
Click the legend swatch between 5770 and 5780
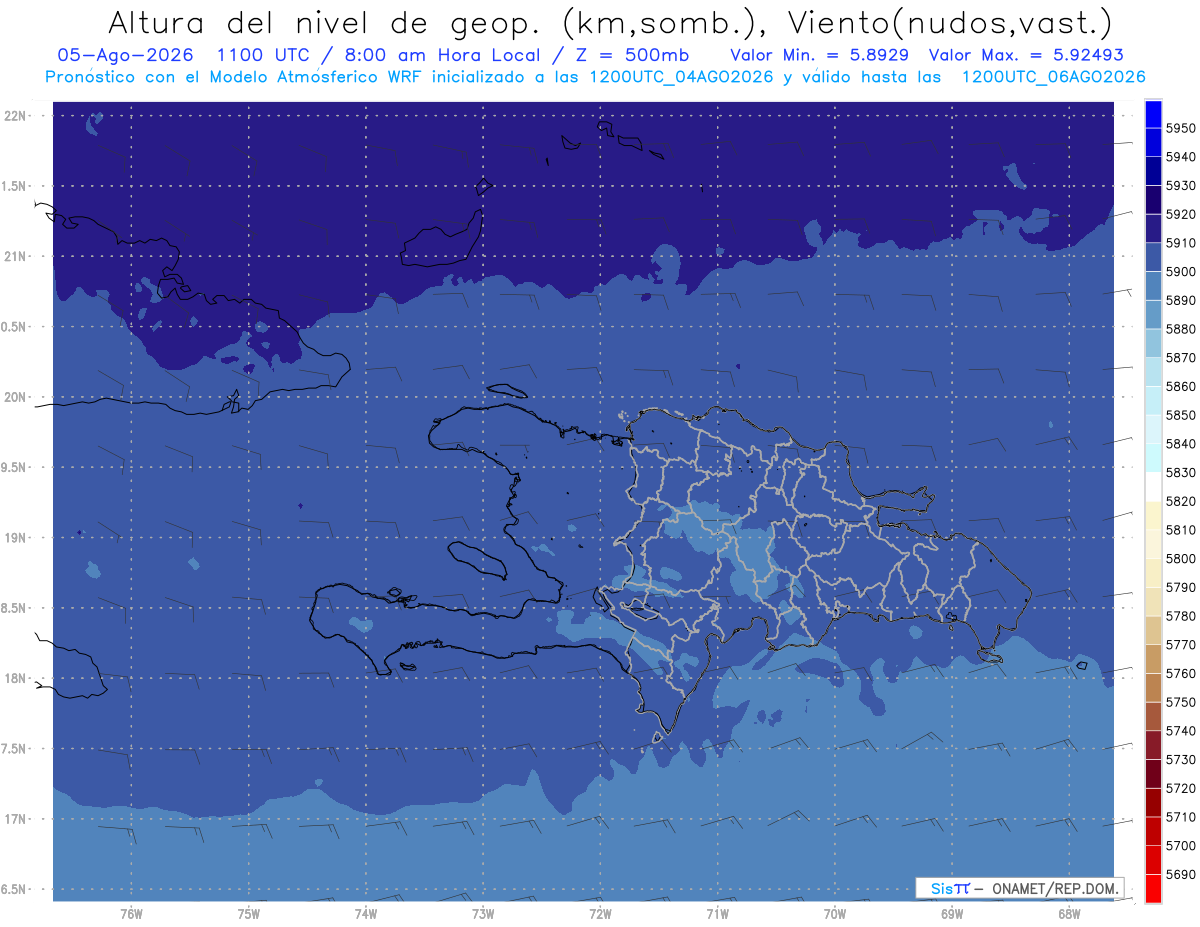tap(1153, 630)
